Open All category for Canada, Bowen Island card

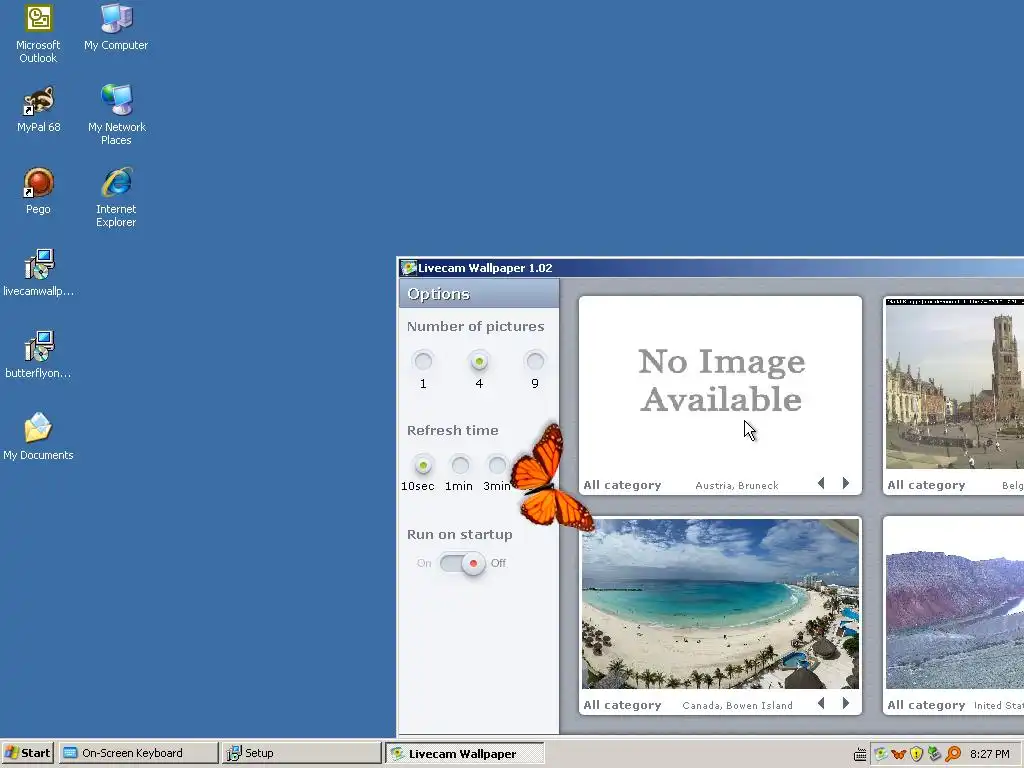point(622,705)
